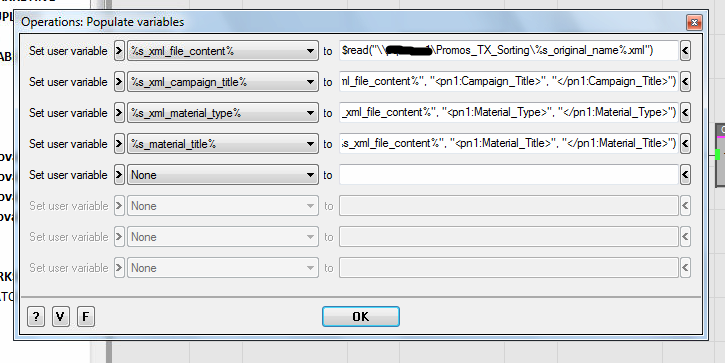Click the F functions button
Viewport: 725px width, 363px height.
coord(86,317)
